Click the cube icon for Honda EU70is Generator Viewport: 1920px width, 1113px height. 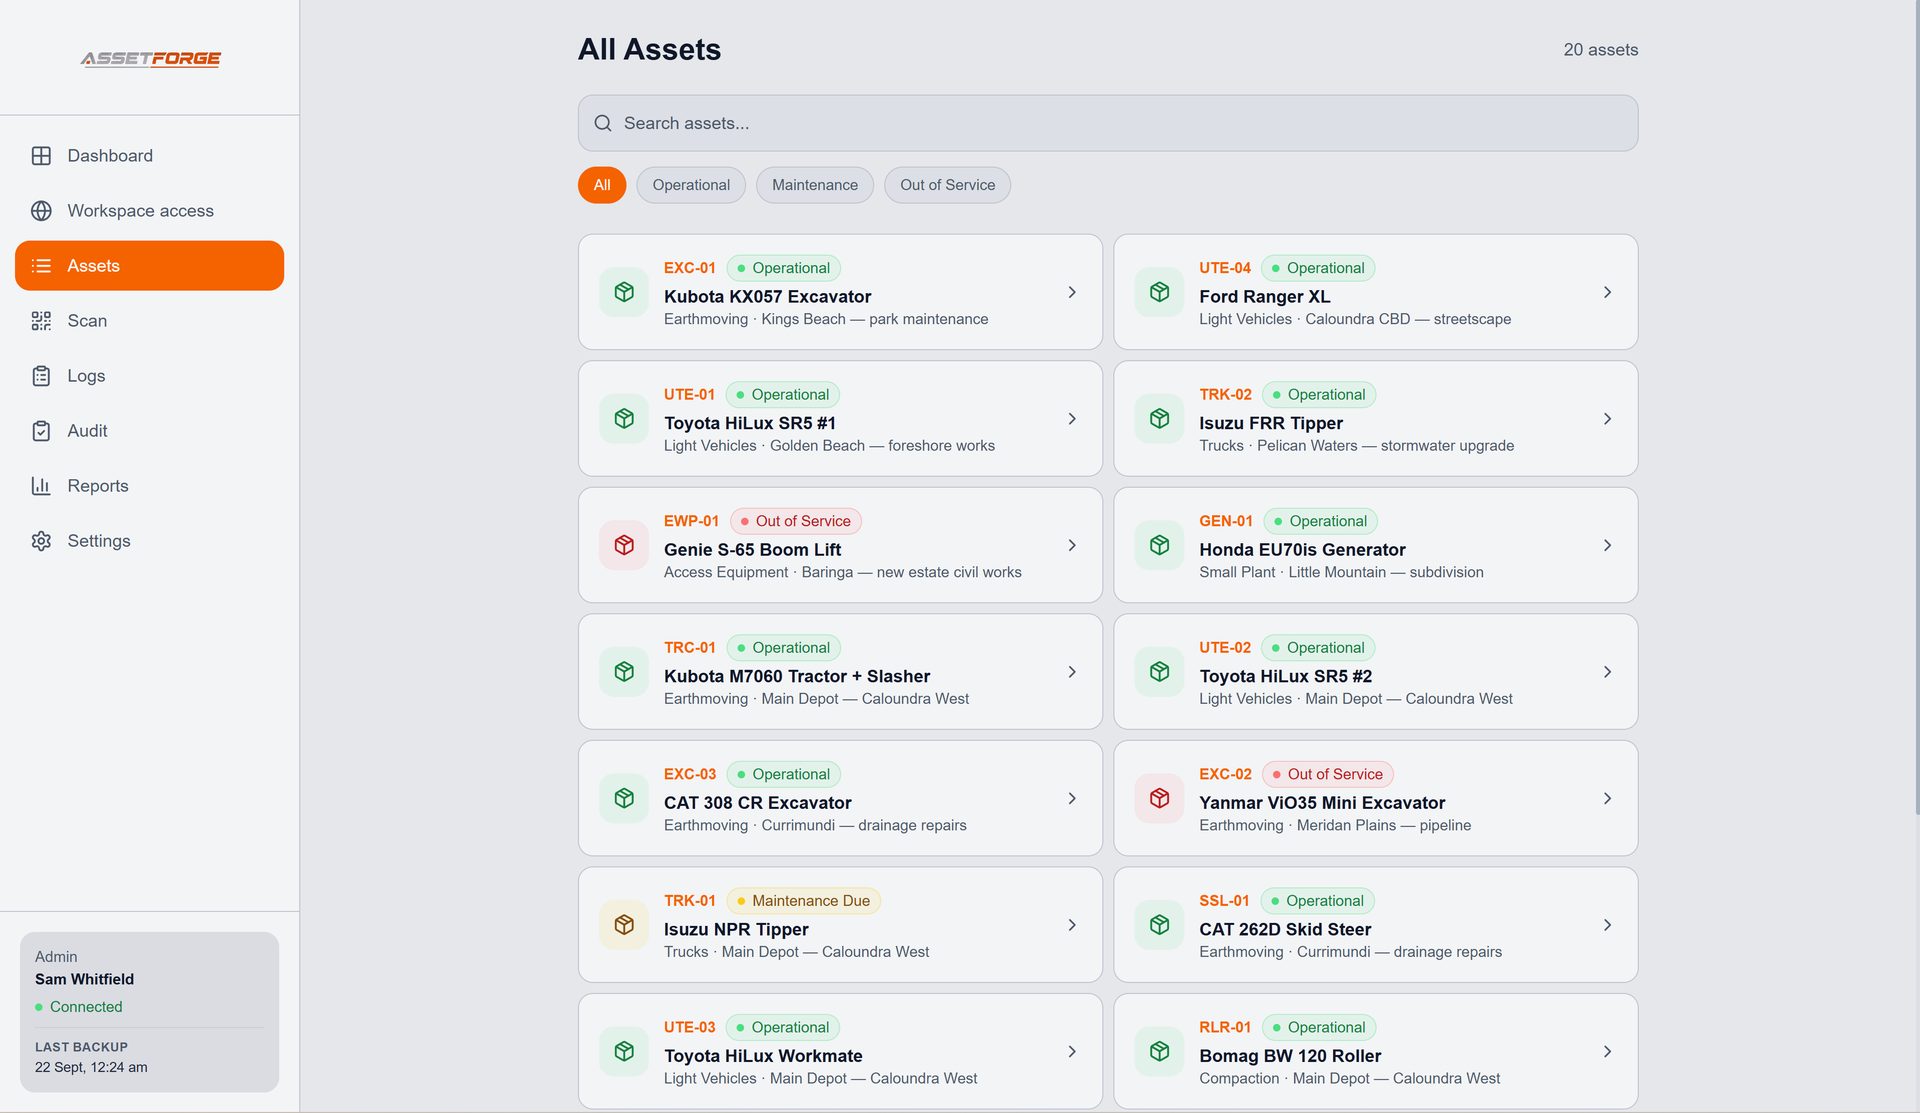pyautogui.click(x=1160, y=545)
